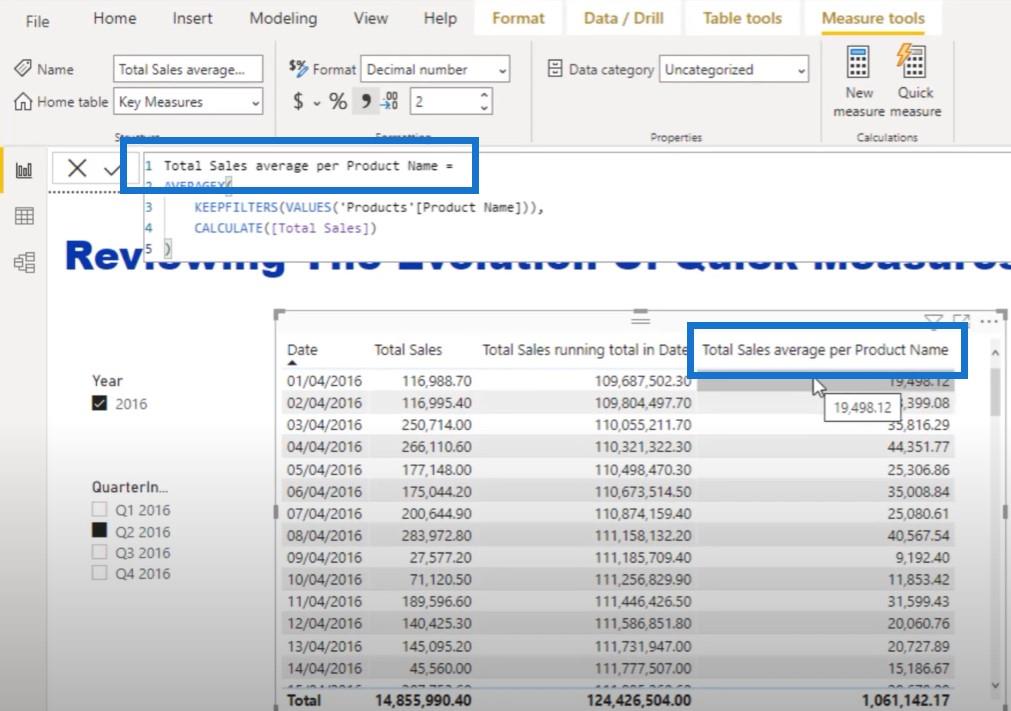Check the Q4 2016 quarter checkbox
This screenshot has width=1011, height=711.
click(x=99, y=572)
